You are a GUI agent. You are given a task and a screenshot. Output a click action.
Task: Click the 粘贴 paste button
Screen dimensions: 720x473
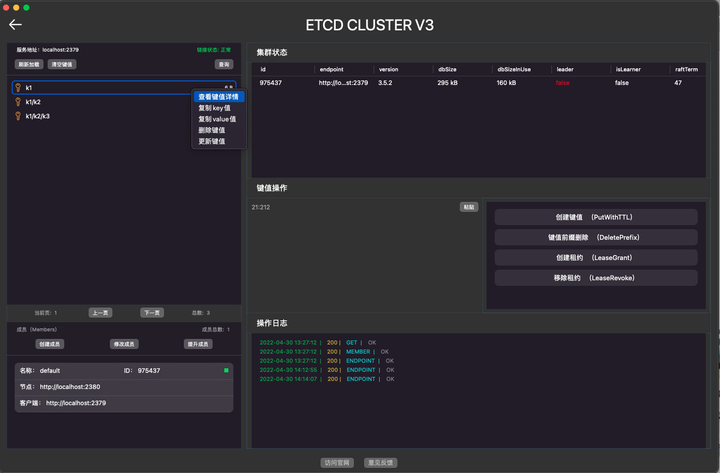coord(469,207)
